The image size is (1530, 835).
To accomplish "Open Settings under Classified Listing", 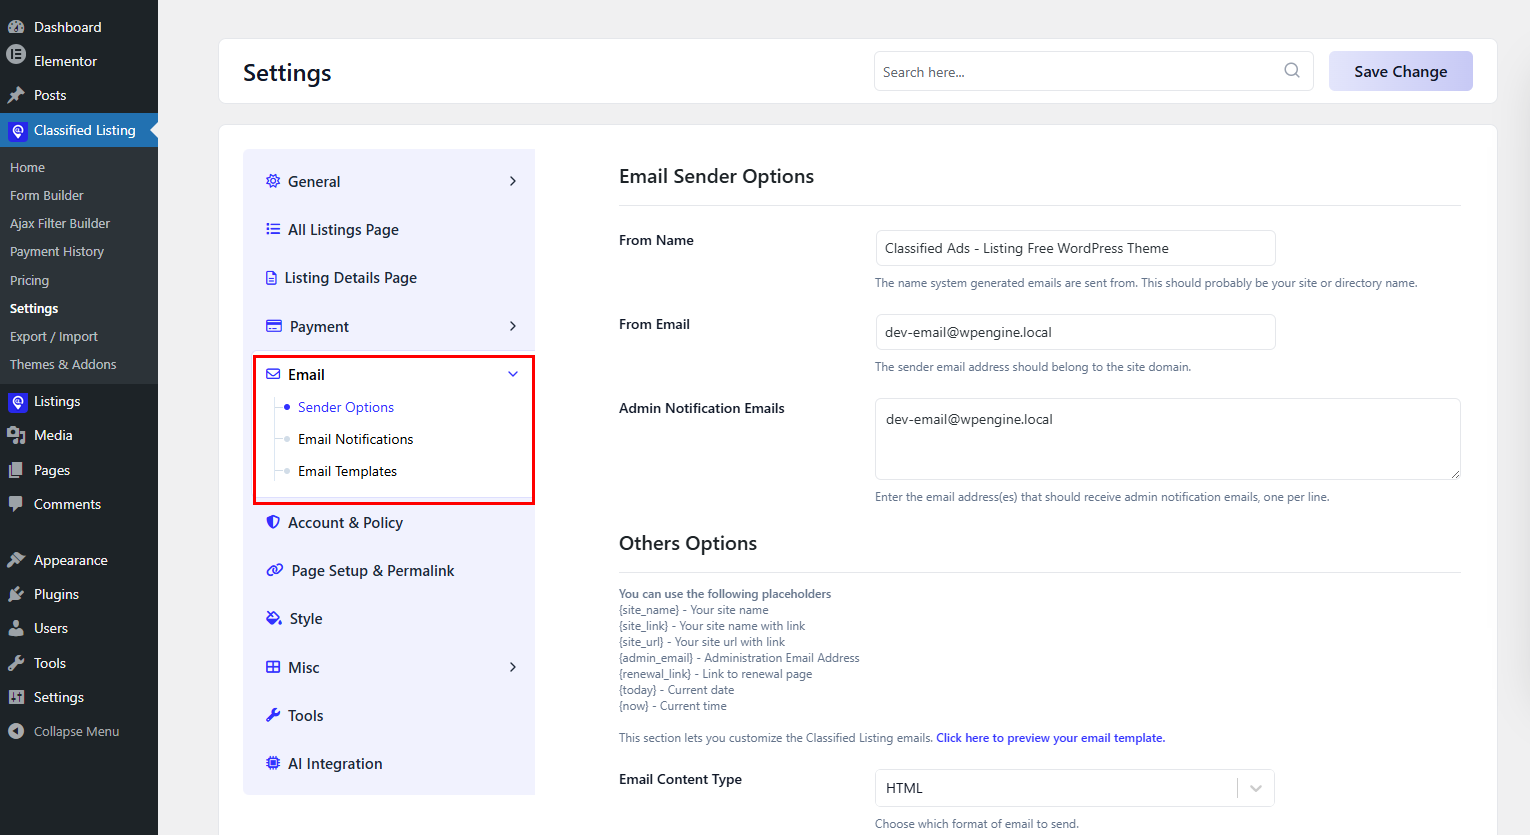I will 34,308.
